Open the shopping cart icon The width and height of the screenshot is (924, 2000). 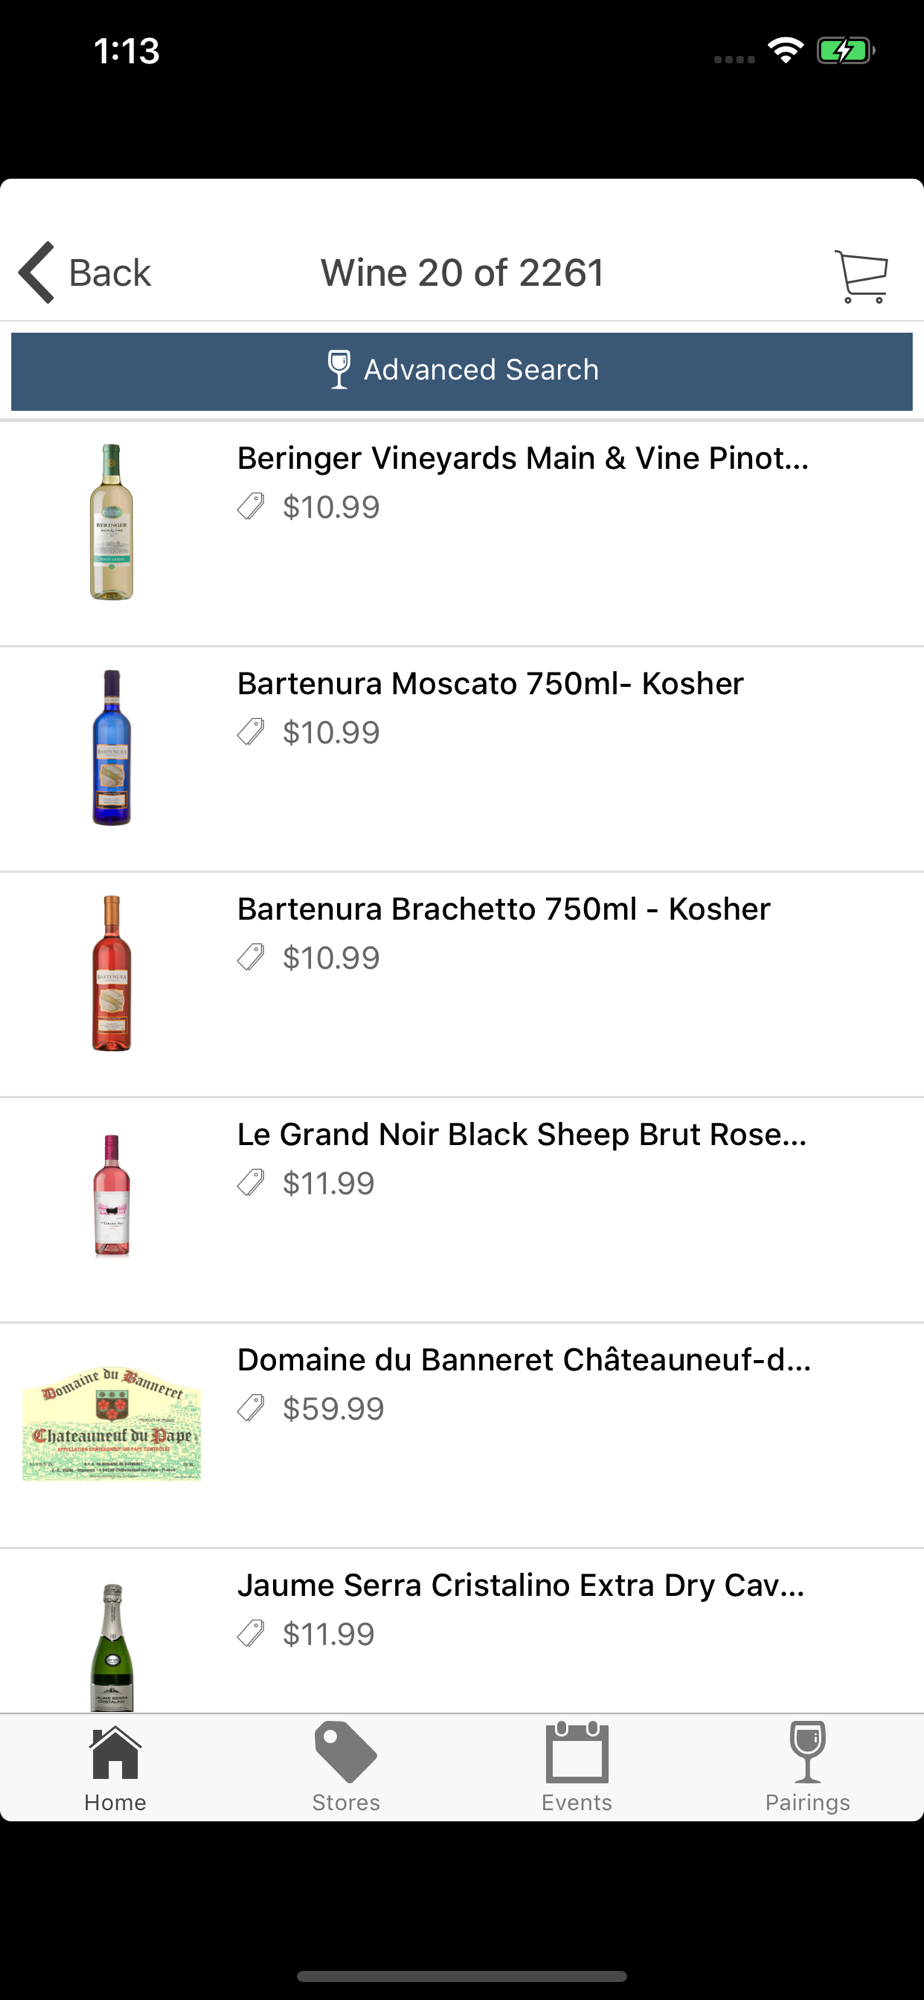click(x=861, y=275)
